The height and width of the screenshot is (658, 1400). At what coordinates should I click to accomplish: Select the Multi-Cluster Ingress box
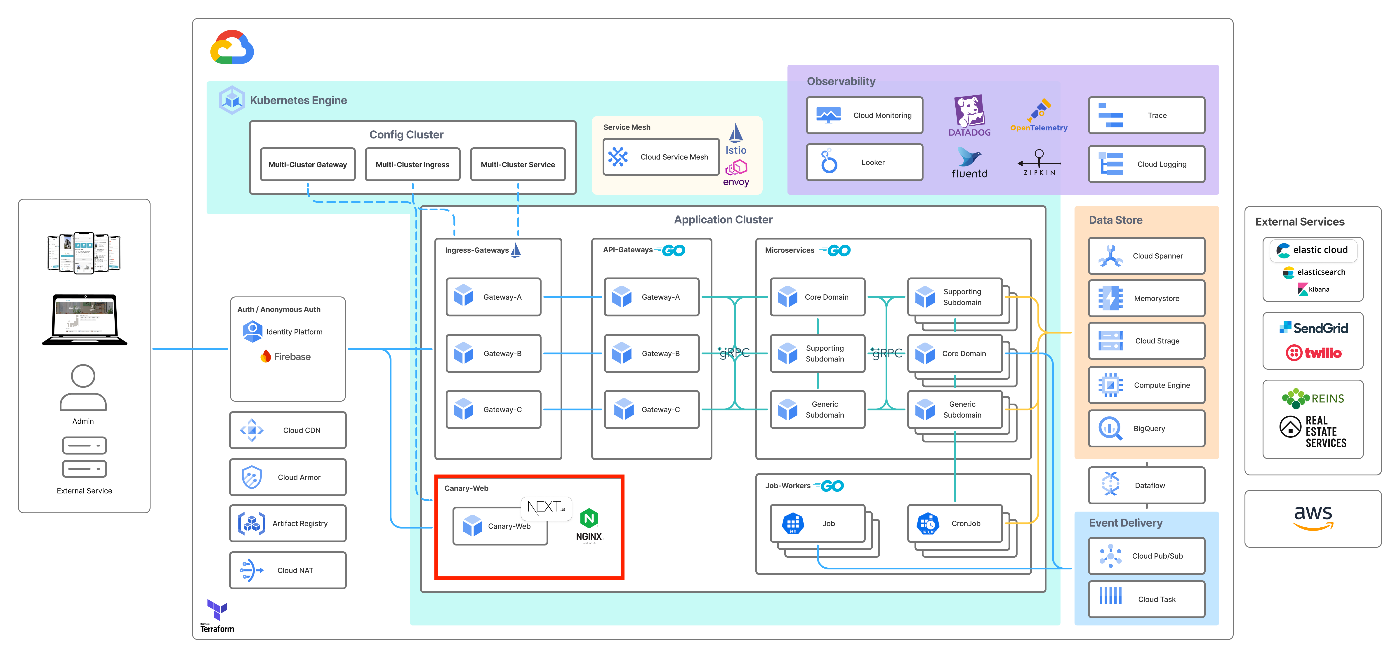point(413,165)
